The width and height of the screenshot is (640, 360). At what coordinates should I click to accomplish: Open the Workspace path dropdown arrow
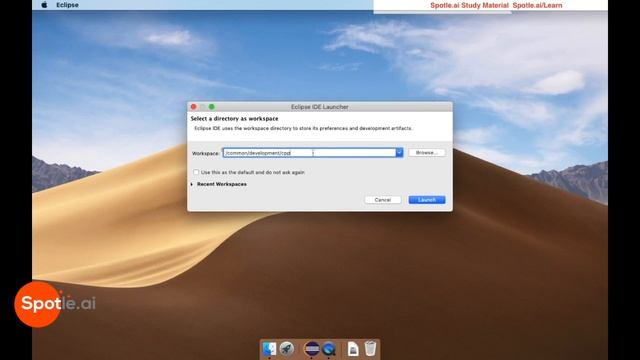[x=399, y=153]
